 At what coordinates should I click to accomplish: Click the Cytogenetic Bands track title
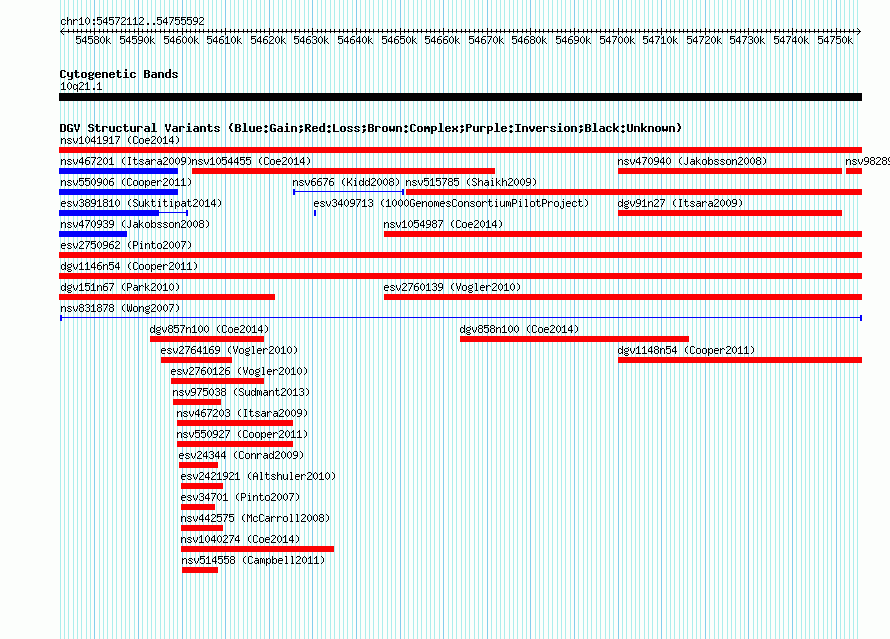[x=119, y=74]
